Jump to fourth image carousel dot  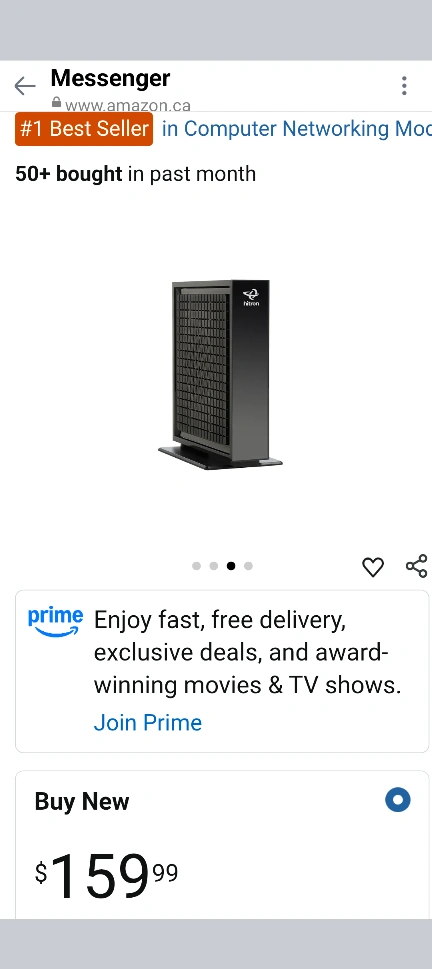(248, 565)
